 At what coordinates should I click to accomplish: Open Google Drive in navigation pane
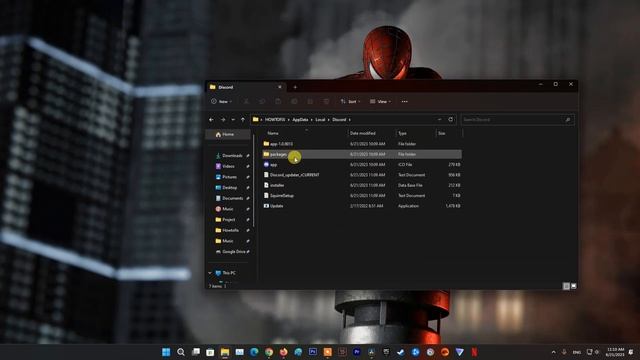(233, 251)
